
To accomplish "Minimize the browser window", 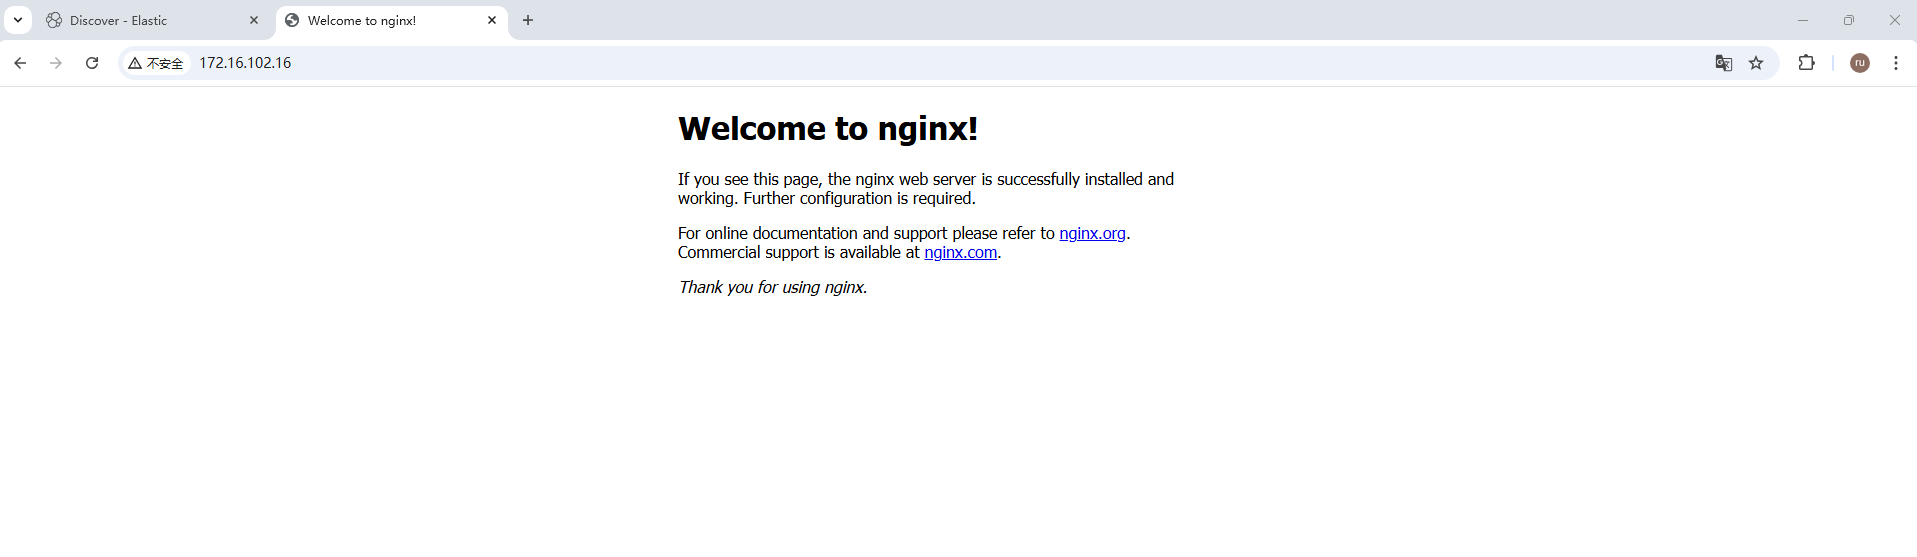I will pos(1803,20).
